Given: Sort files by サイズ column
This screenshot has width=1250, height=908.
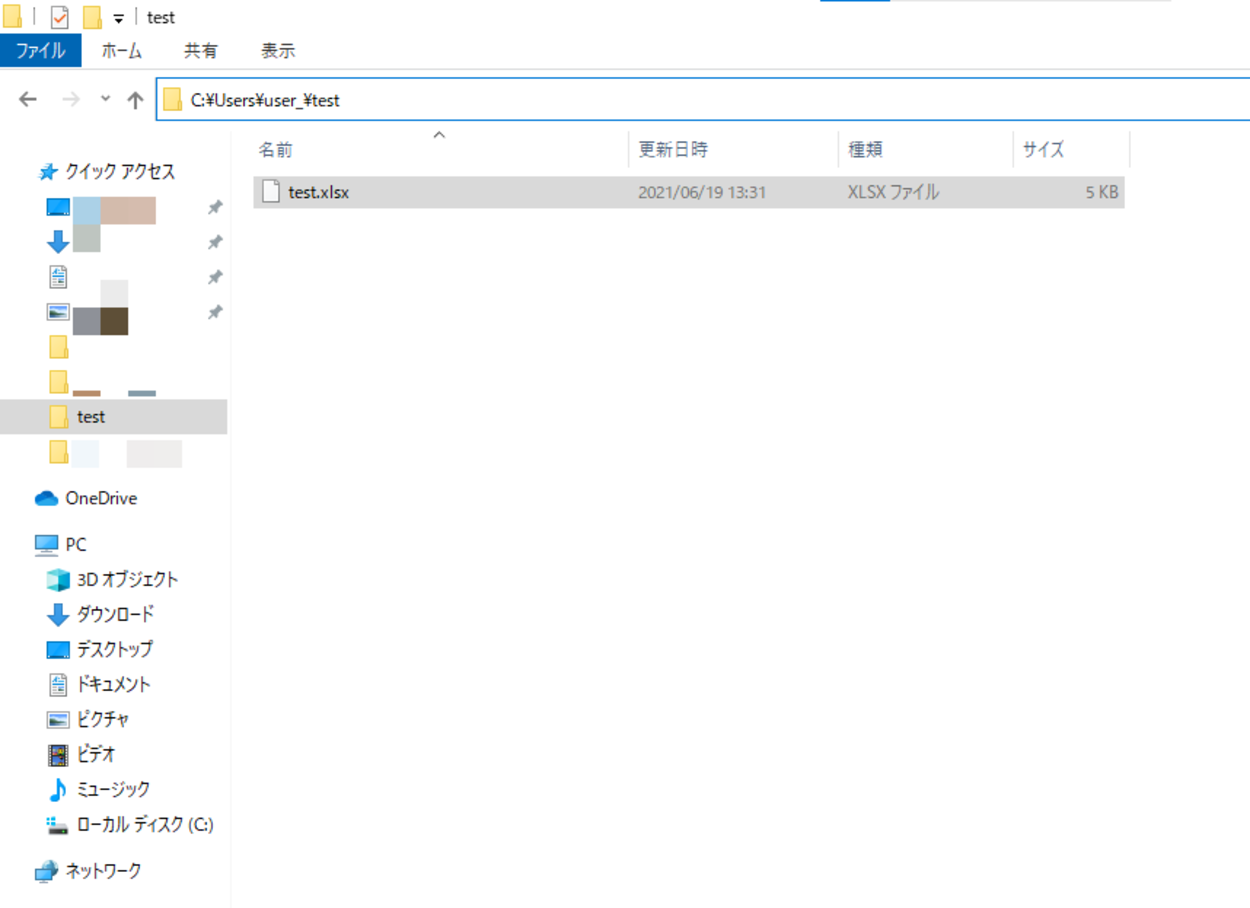Looking at the screenshot, I should pos(1043,150).
